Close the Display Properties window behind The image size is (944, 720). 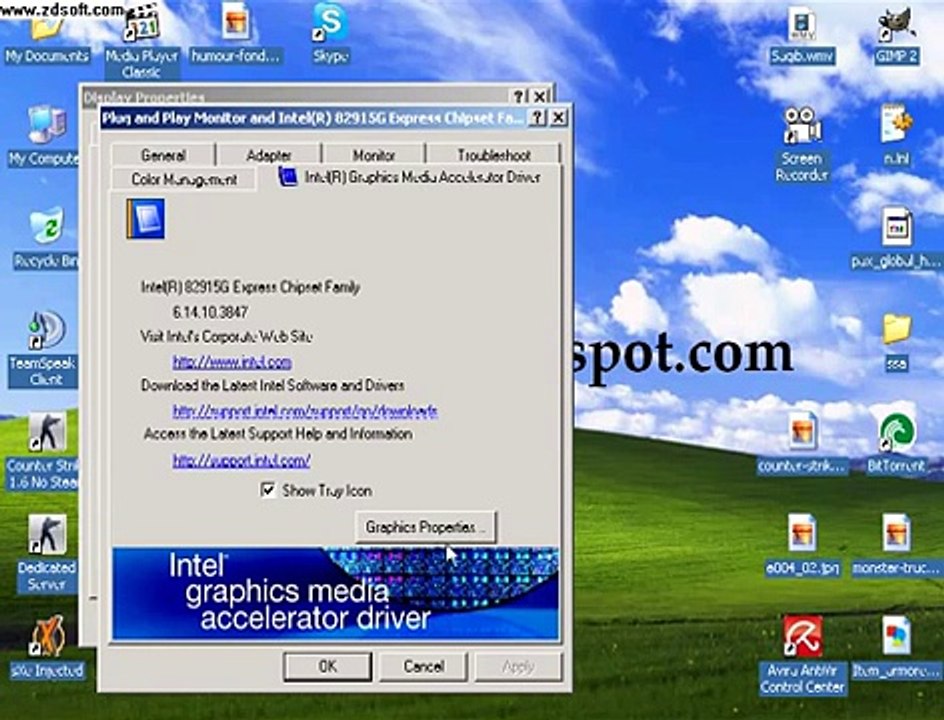pos(539,96)
